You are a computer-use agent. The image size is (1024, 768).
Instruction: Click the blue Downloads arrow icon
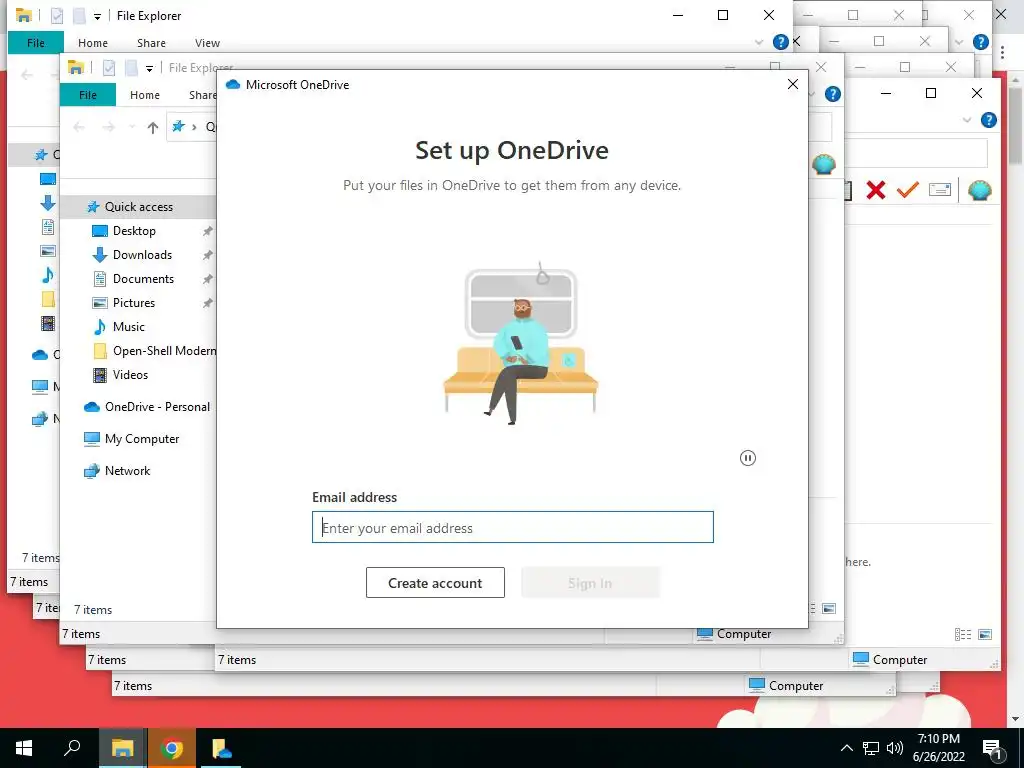[100, 255]
